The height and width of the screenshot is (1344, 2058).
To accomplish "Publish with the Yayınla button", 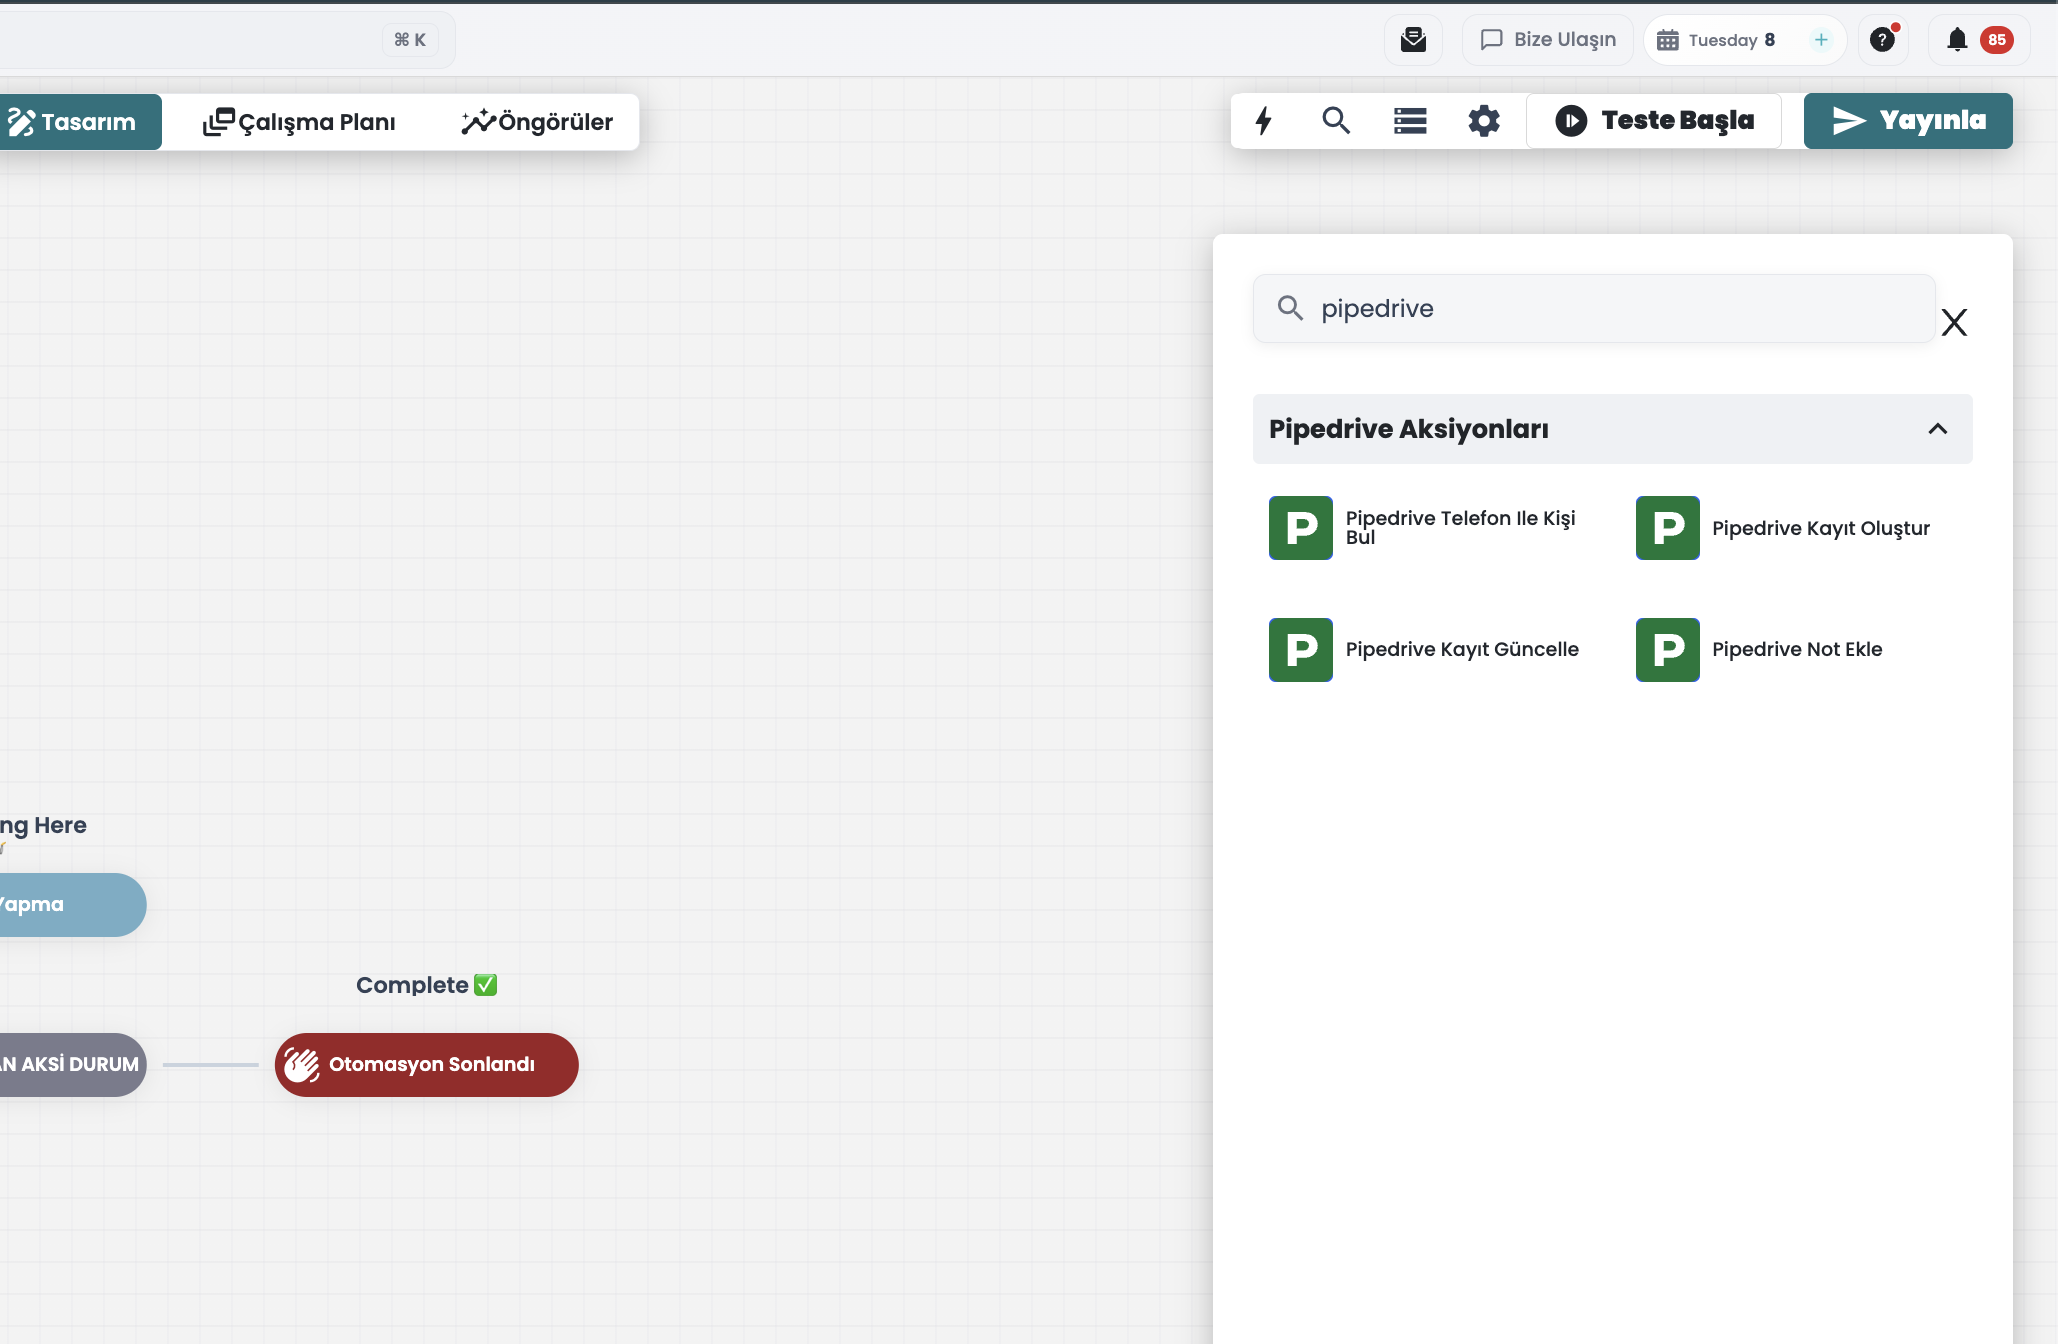I will tap(1908, 121).
